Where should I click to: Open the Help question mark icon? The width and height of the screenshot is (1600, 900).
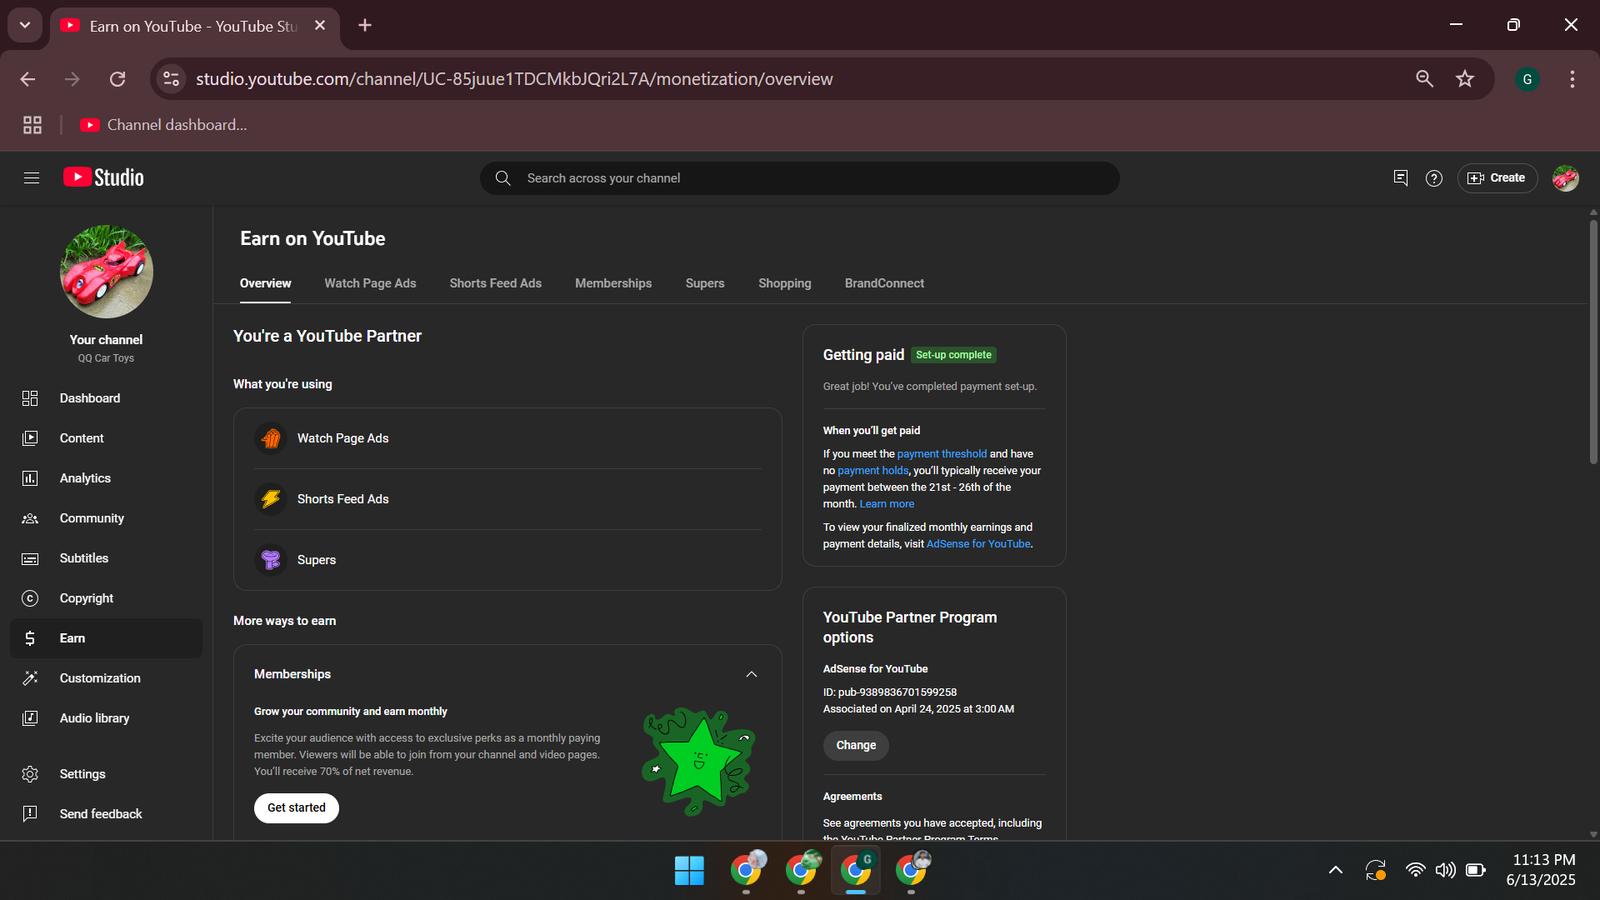[1434, 178]
